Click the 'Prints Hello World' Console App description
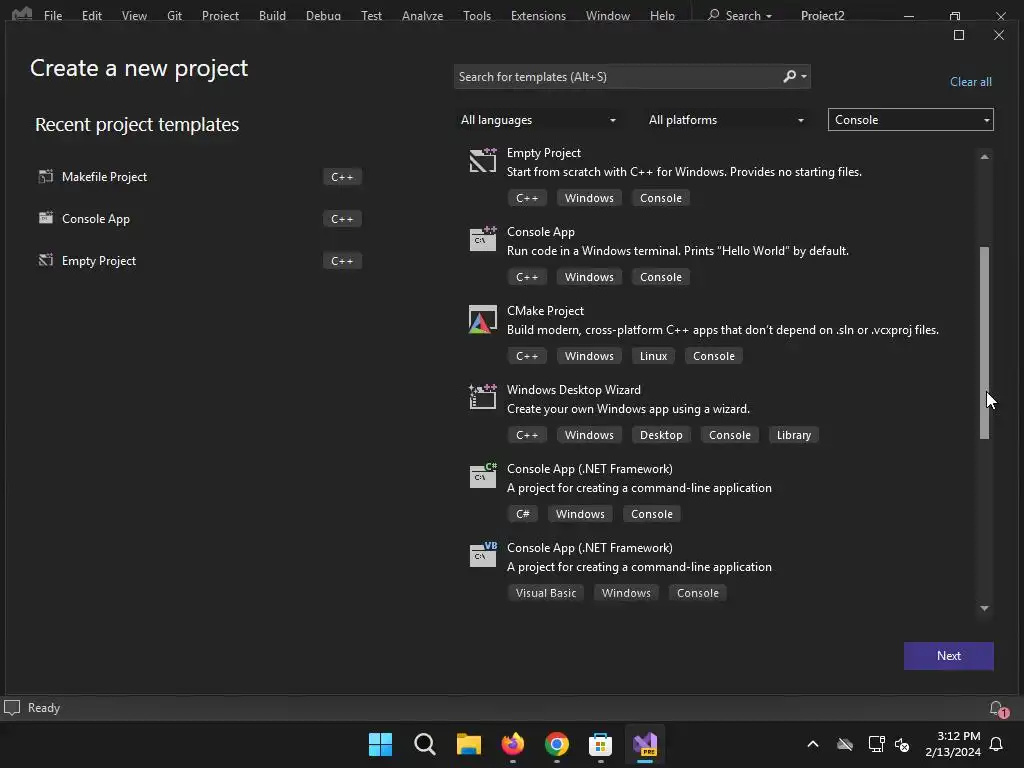This screenshot has width=1024, height=768. (x=678, y=251)
